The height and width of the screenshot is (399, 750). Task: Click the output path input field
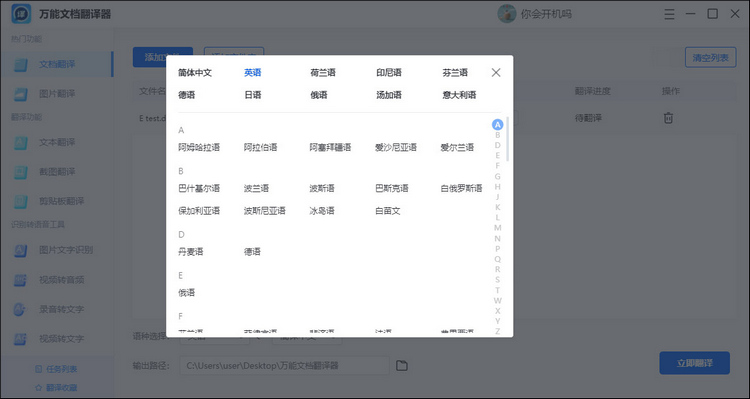(x=285, y=366)
